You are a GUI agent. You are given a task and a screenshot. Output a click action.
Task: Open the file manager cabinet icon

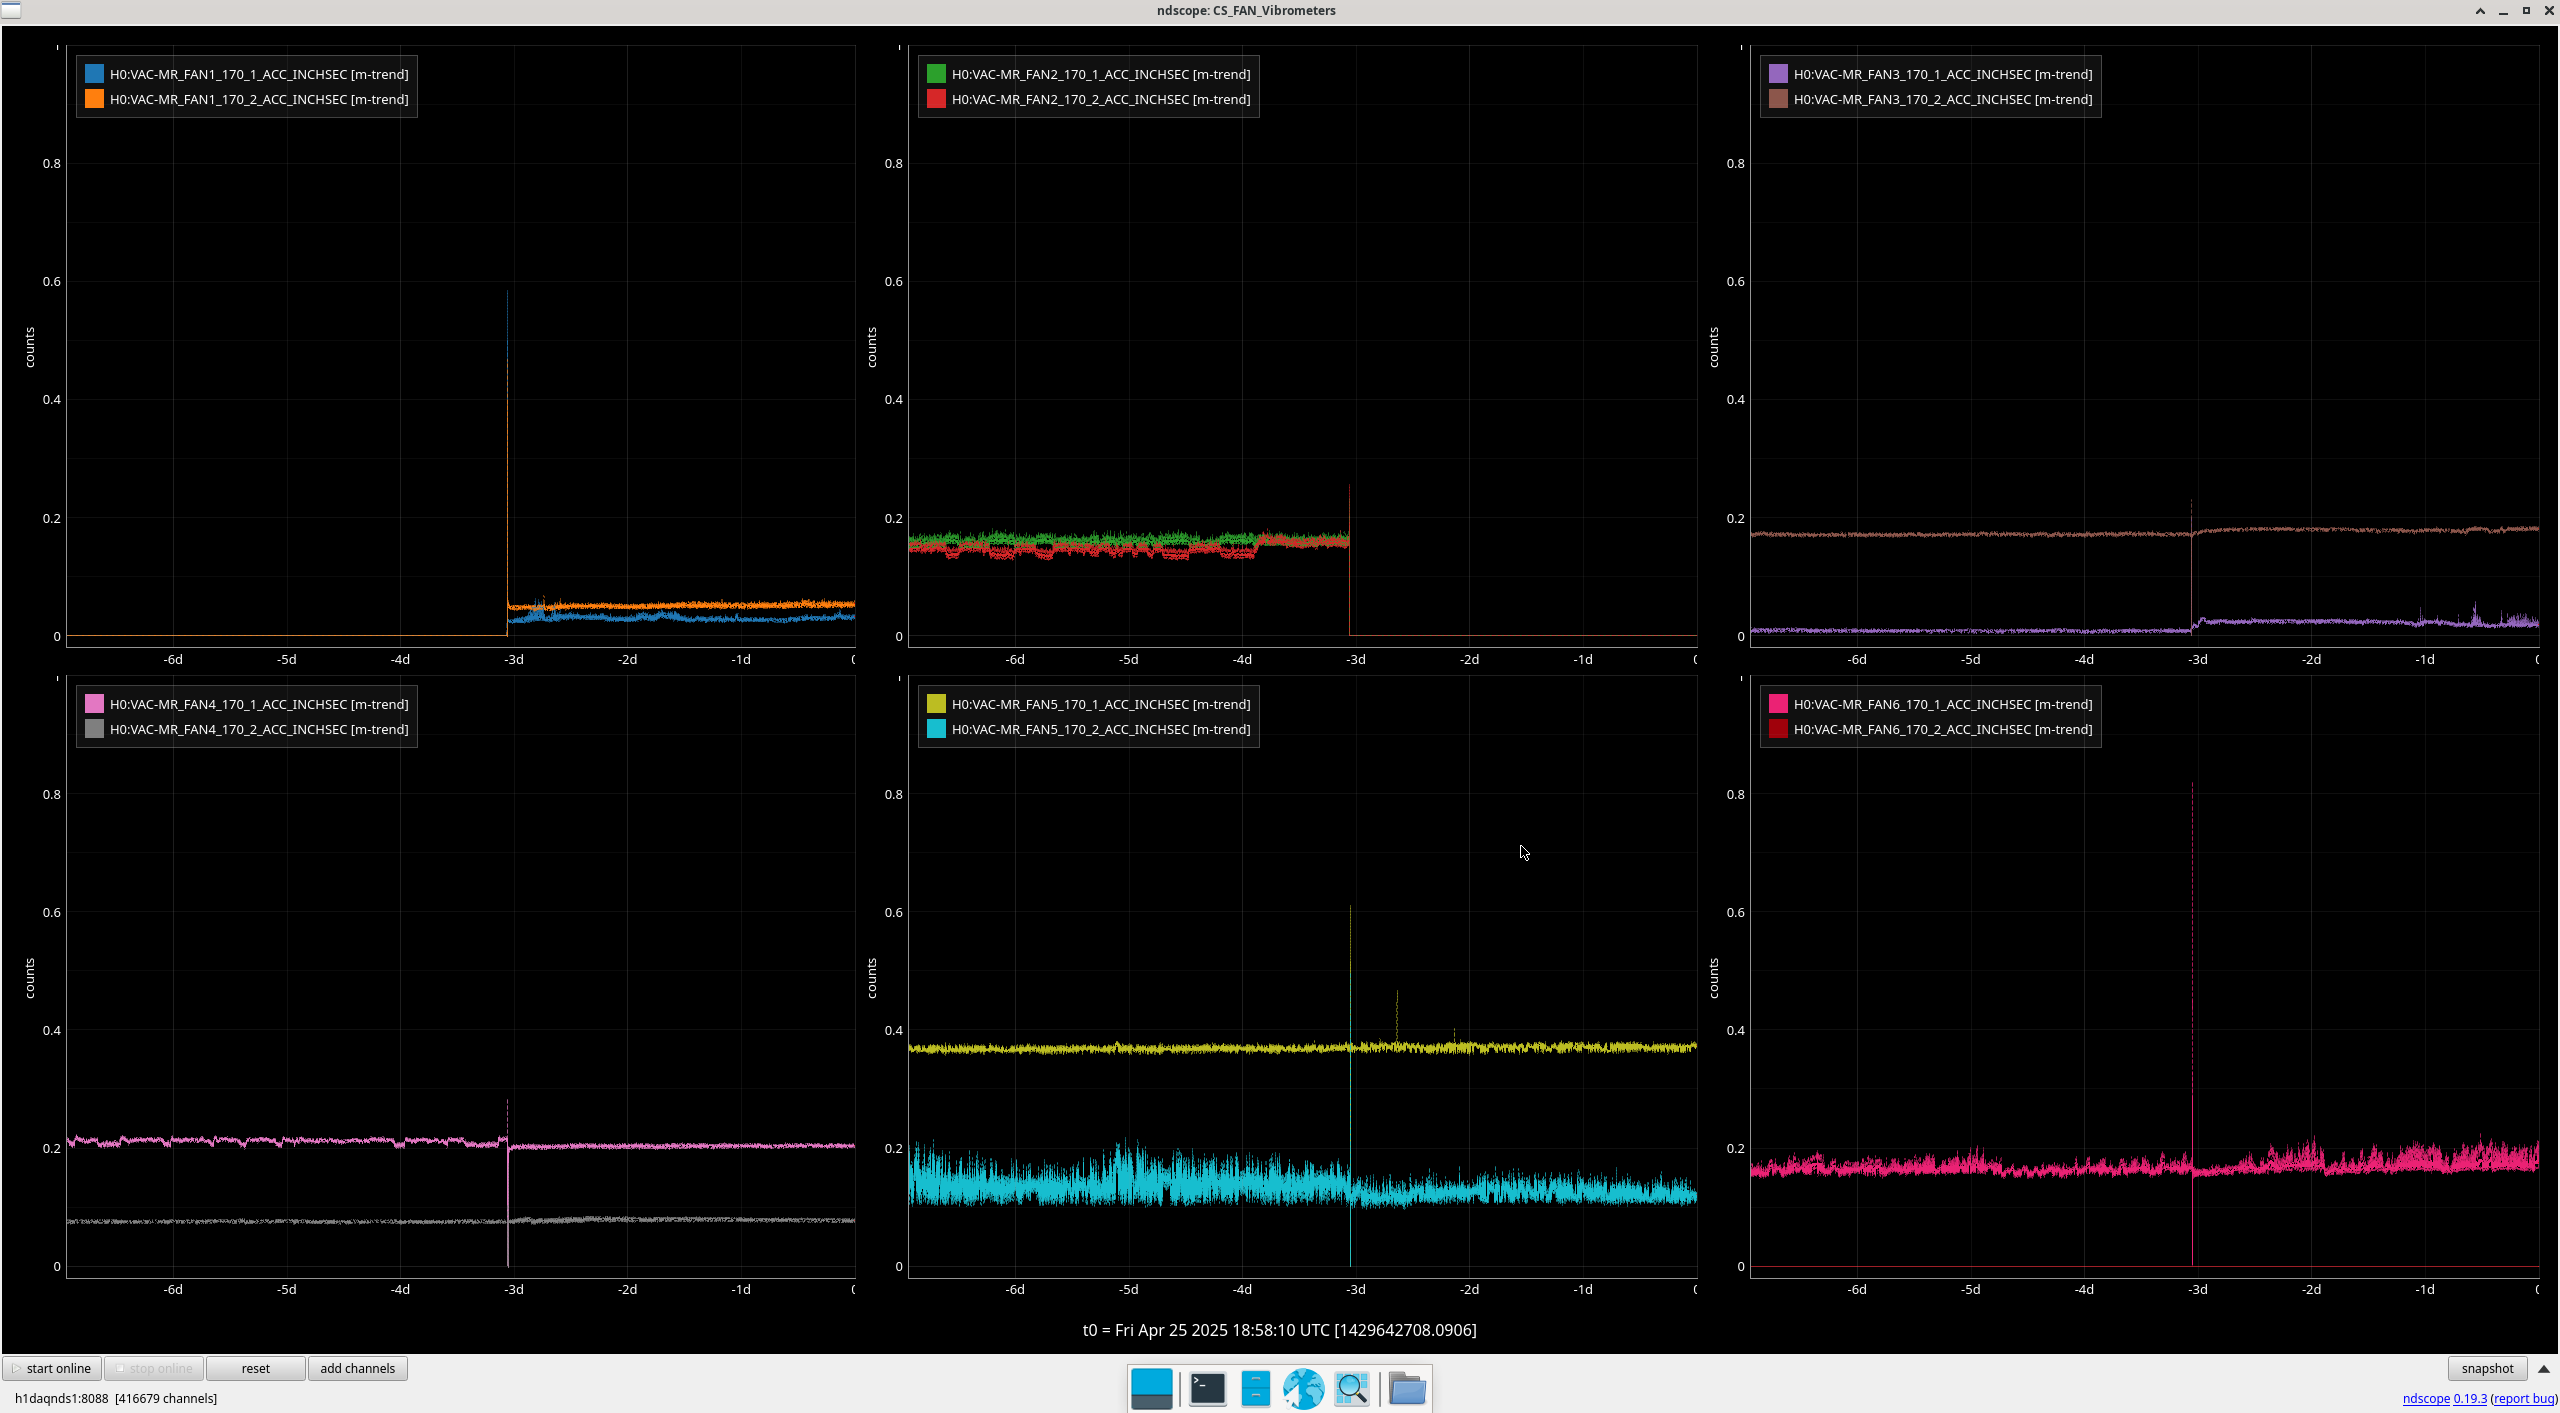[x=1255, y=1389]
